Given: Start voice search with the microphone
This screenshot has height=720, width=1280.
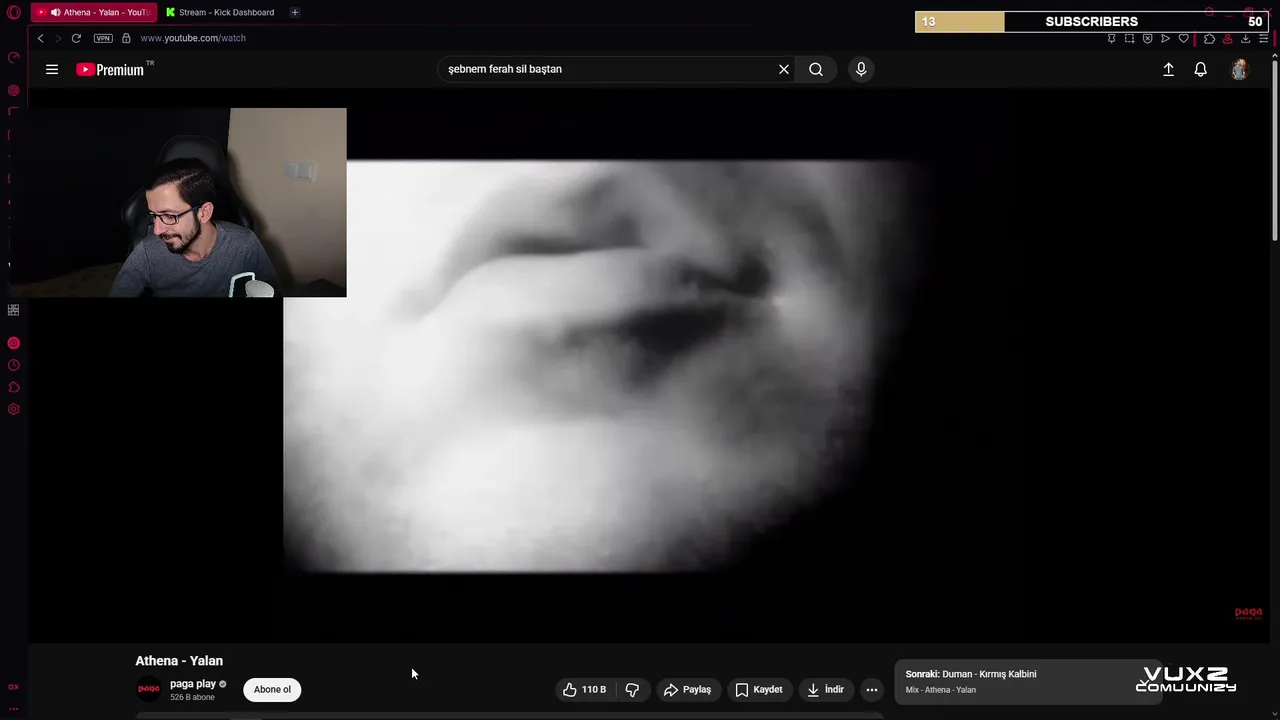Looking at the screenshot, I should click(x=861, y=69).
